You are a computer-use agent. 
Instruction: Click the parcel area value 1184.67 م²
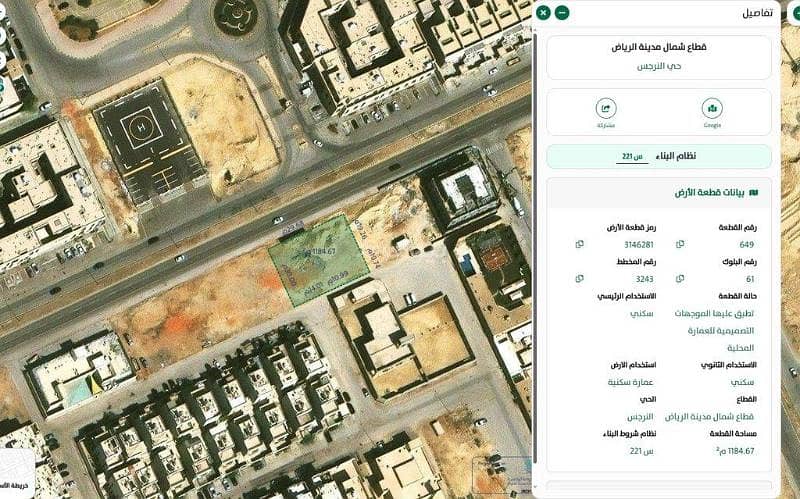tap(735, 451)
